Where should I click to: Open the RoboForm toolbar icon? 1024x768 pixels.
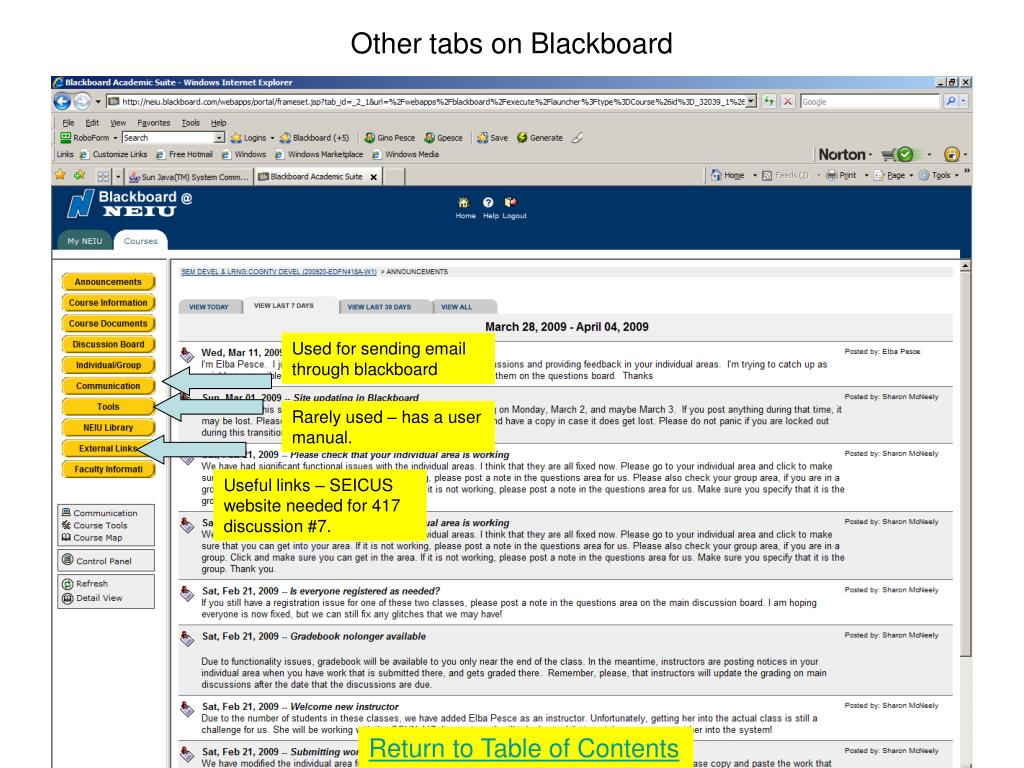point(65,138)
